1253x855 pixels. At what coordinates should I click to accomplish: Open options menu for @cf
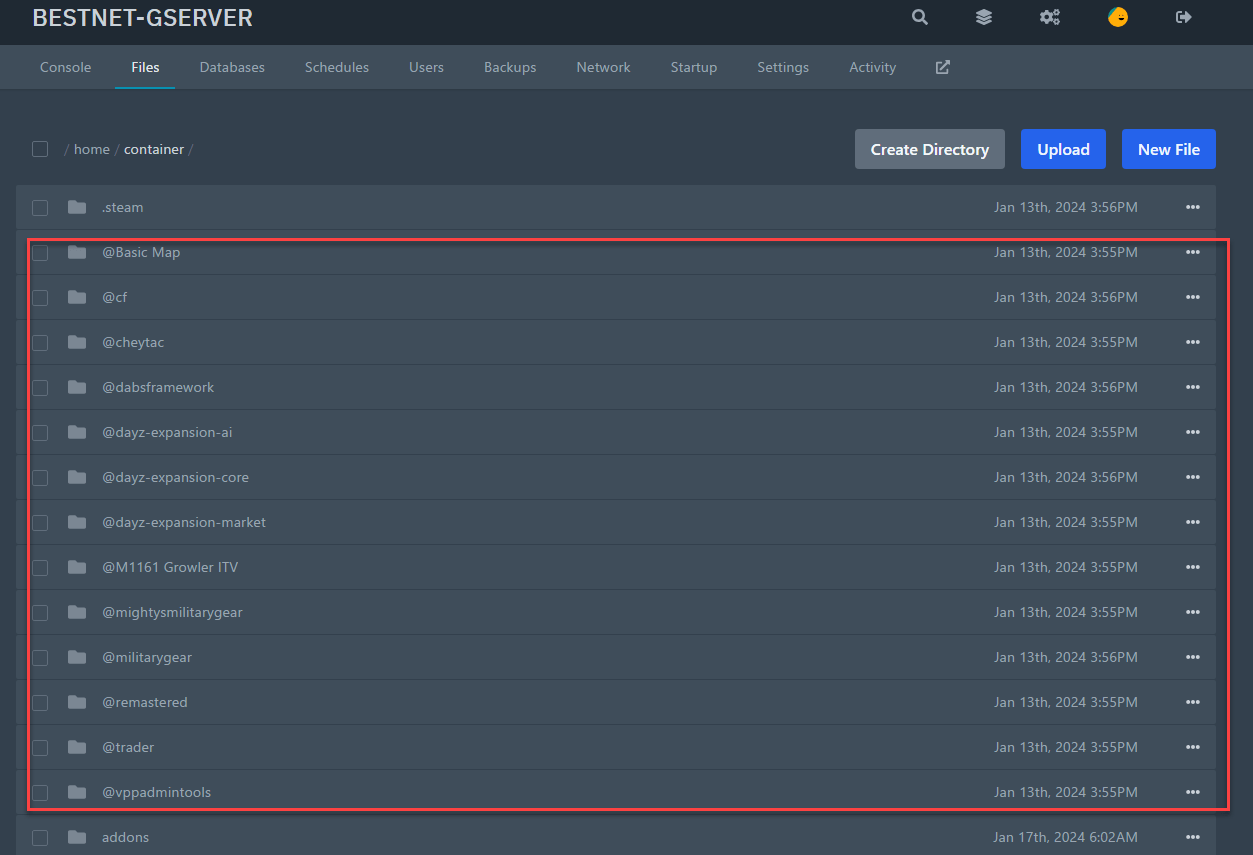tap(1192, 297)
